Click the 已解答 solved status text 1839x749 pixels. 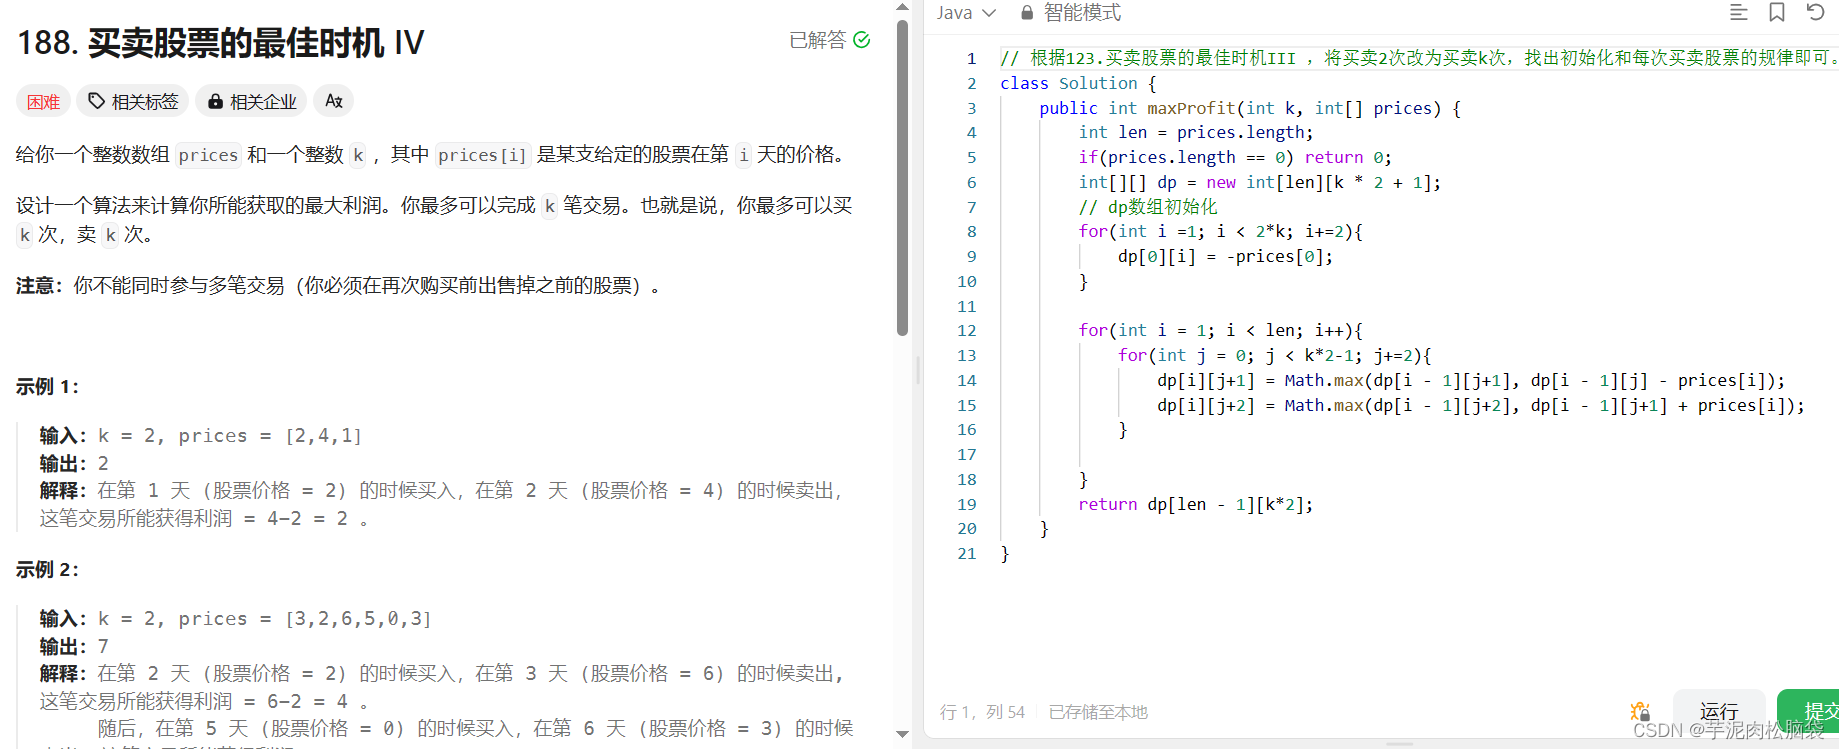817,40
